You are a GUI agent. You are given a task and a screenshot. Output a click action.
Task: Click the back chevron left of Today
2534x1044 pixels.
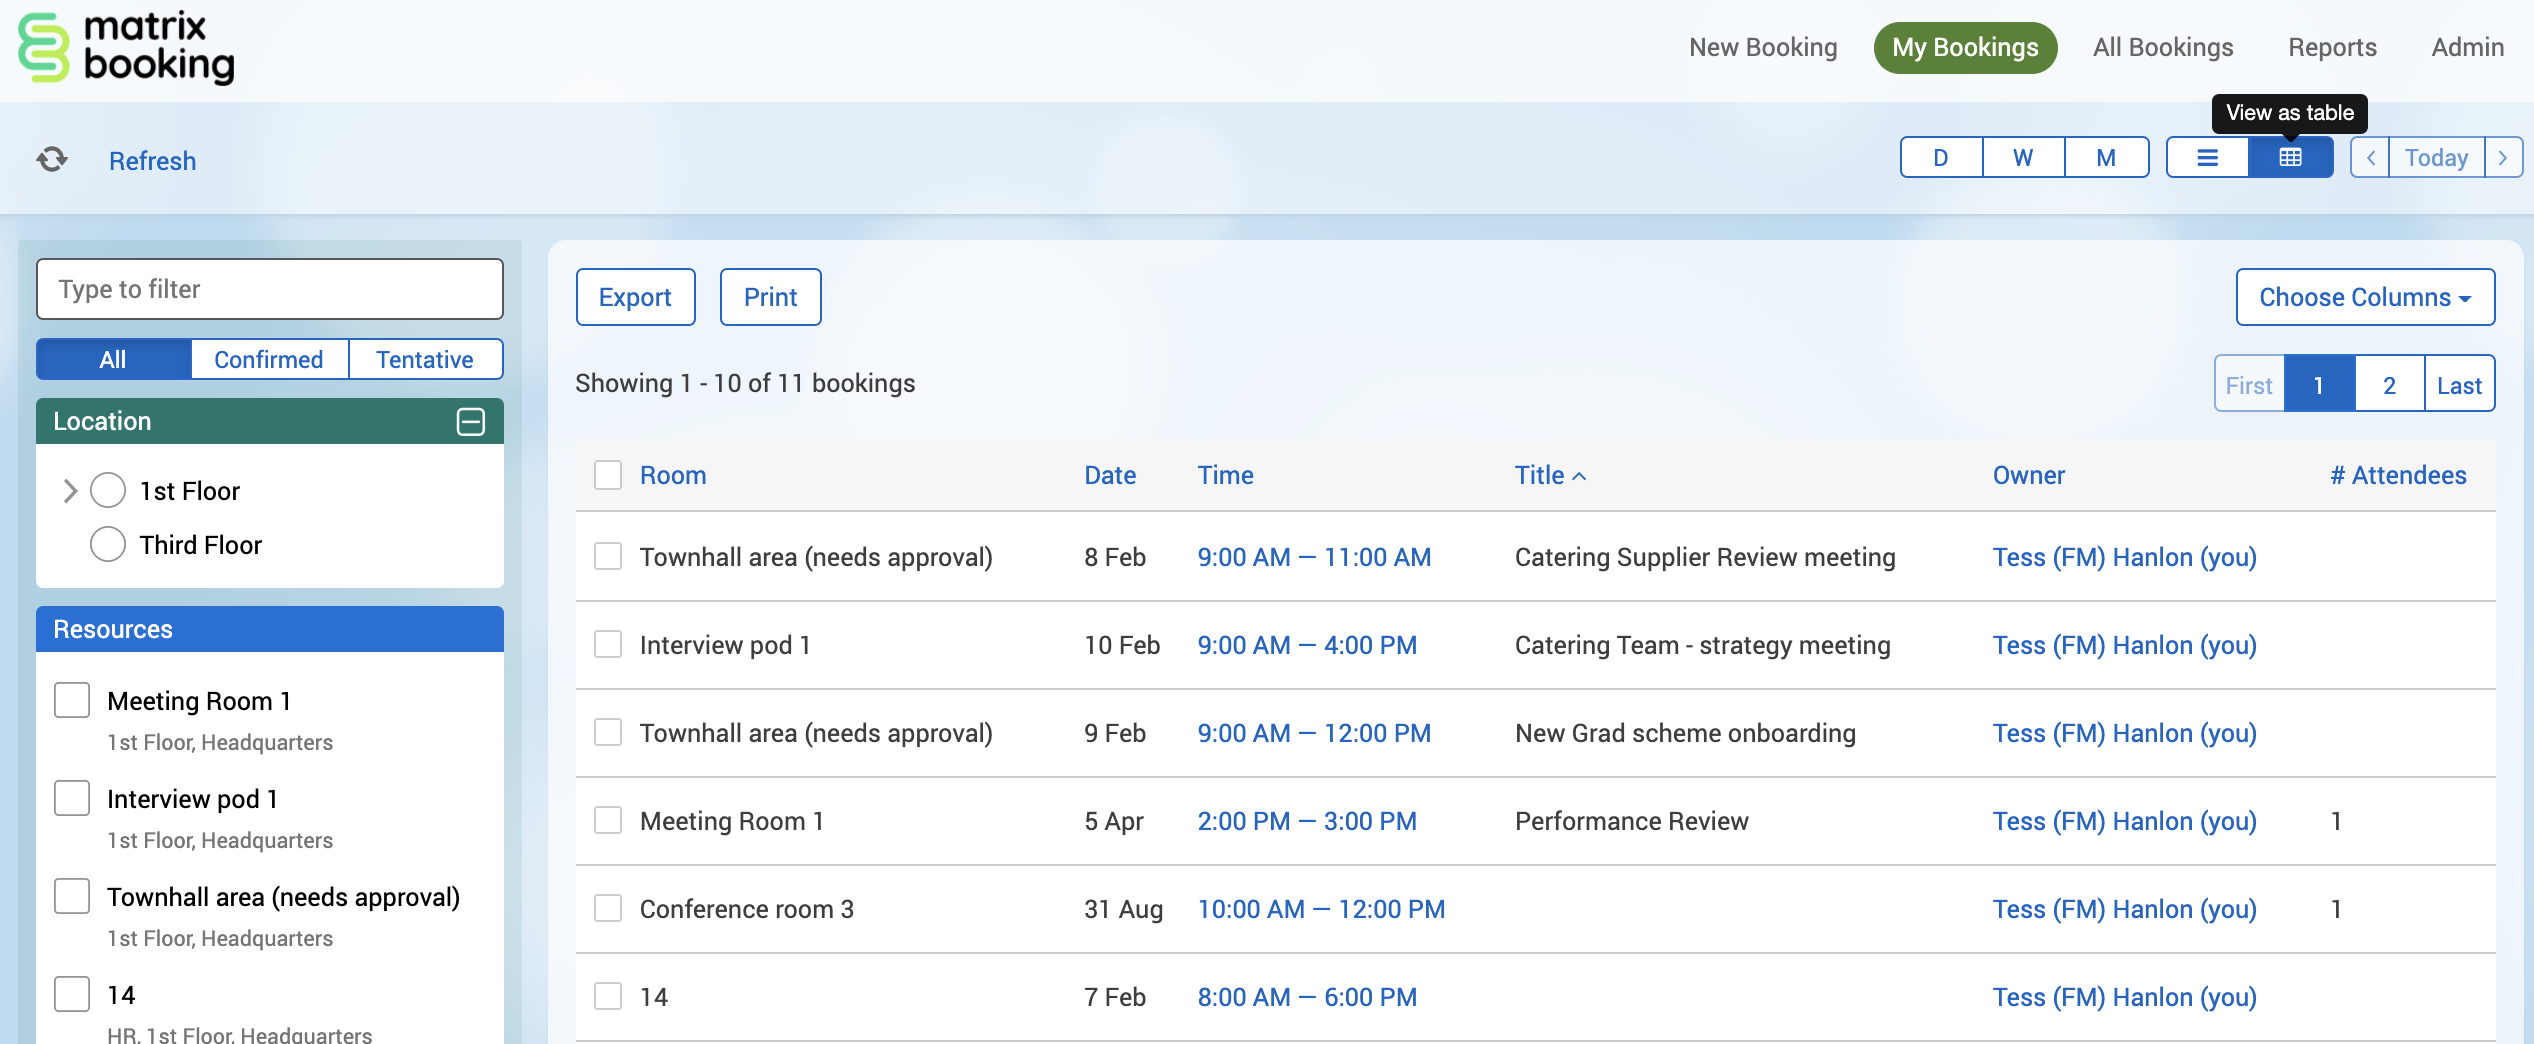[2369, 157]
